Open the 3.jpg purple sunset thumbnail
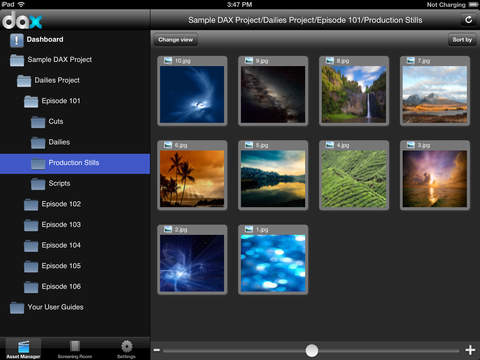Viewport: 480px width, 360px height. 435,179
